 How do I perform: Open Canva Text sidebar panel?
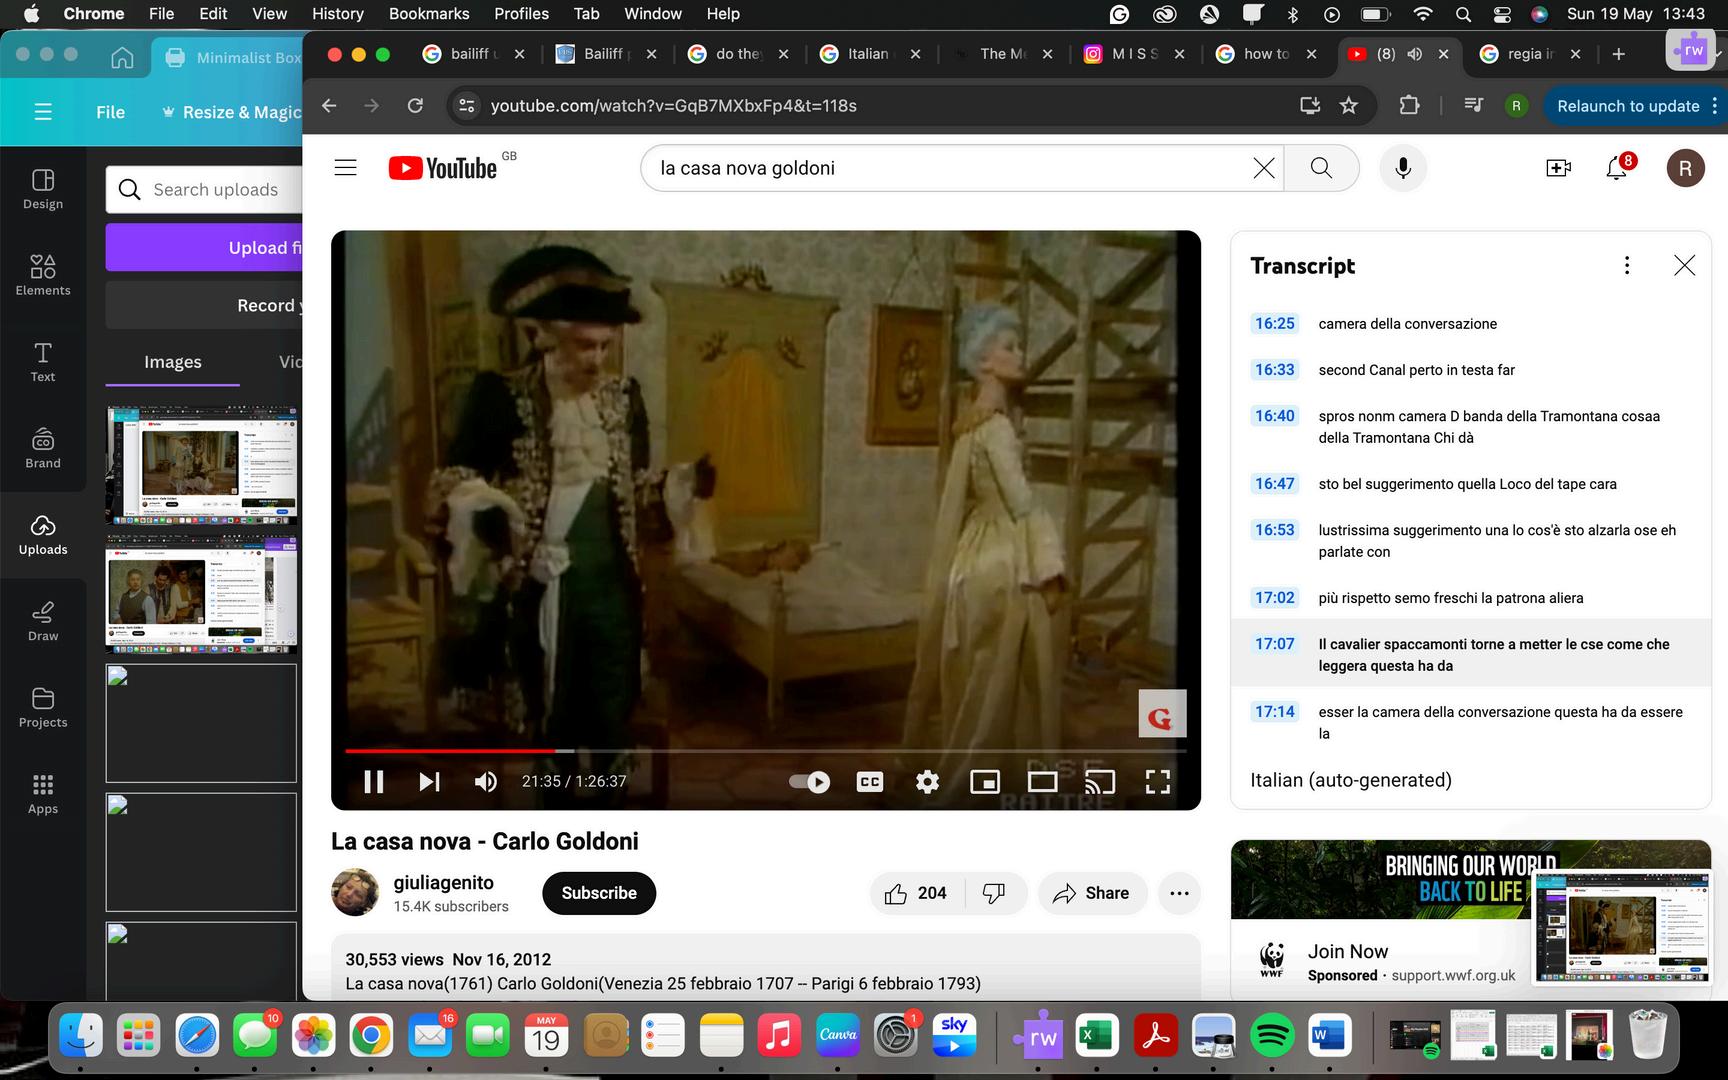coord(43,362)
